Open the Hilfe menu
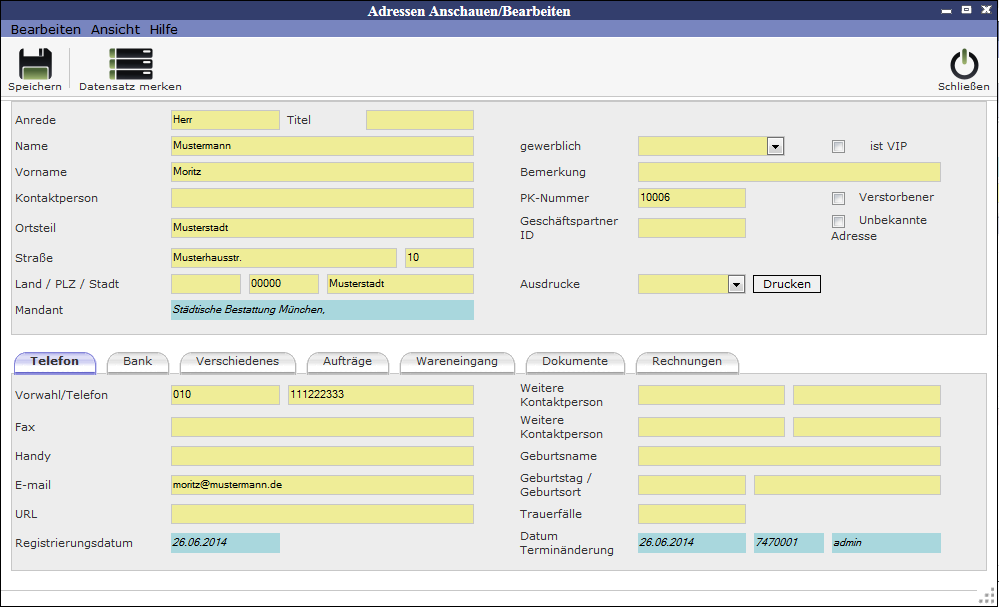Viewport: 999px width, 607px height. click(x=164, y=30)
